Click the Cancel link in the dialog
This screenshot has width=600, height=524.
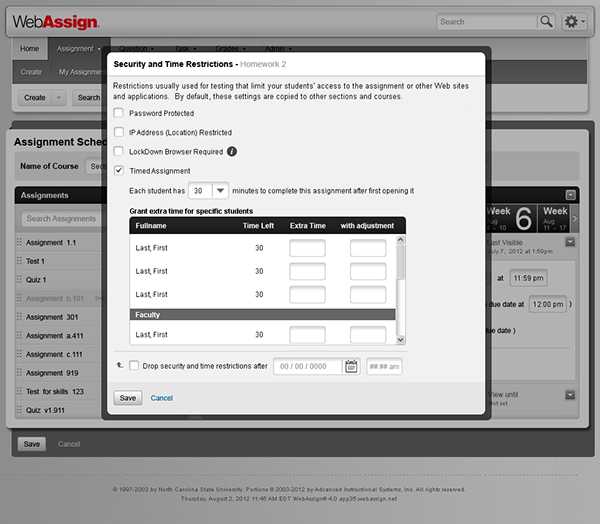[161, 398]
